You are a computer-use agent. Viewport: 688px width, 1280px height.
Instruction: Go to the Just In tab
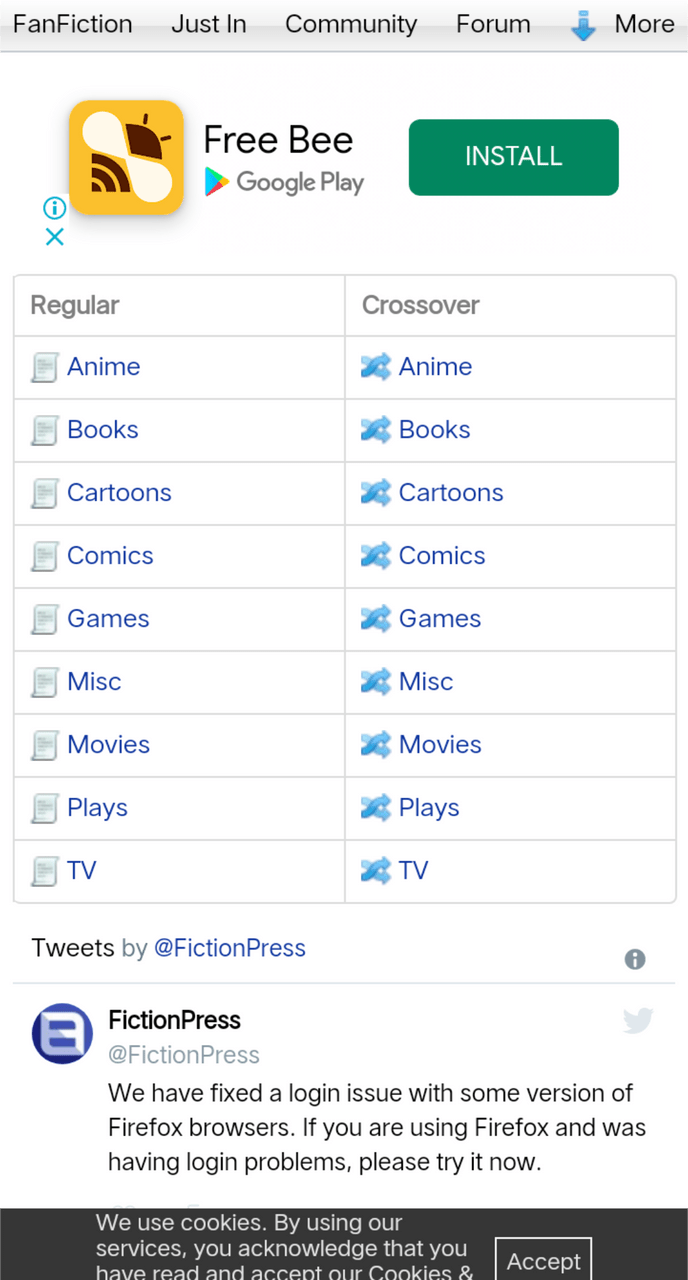pyautogui.click(x=209, y=24)
